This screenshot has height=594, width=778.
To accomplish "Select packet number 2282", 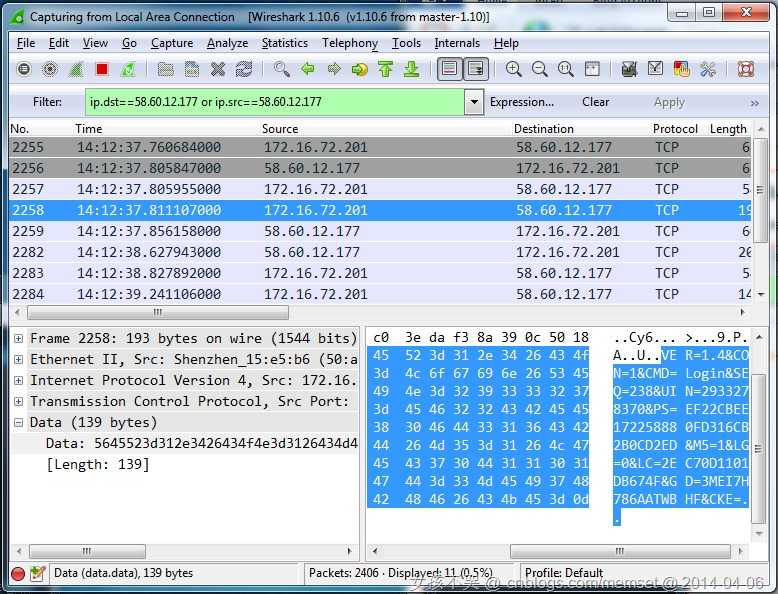I will 380,252.
